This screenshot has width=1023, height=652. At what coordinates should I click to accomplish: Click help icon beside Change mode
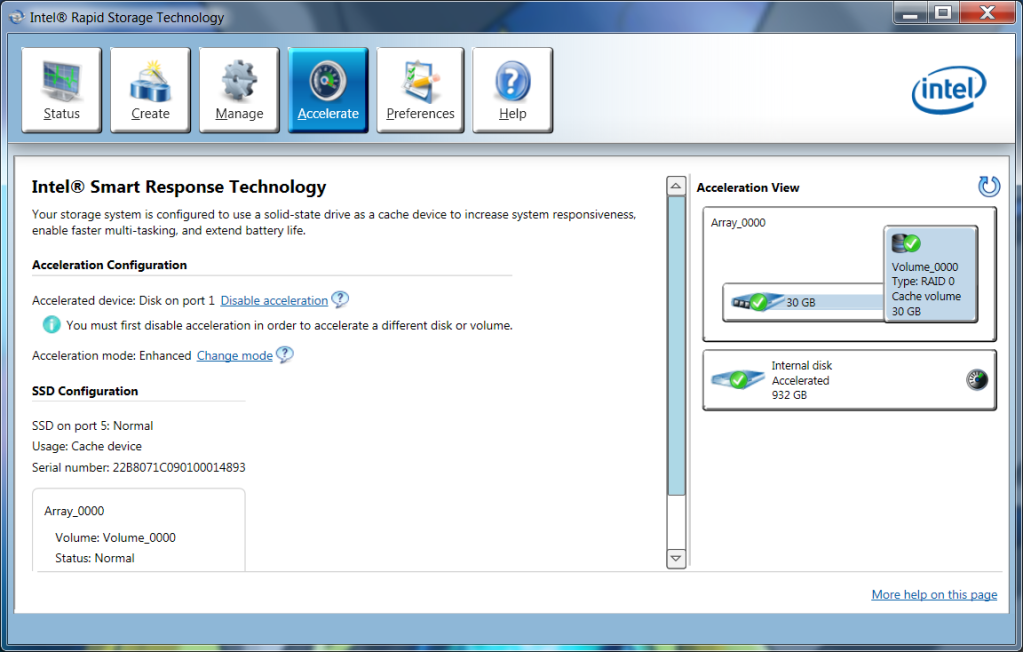(284, 354)
